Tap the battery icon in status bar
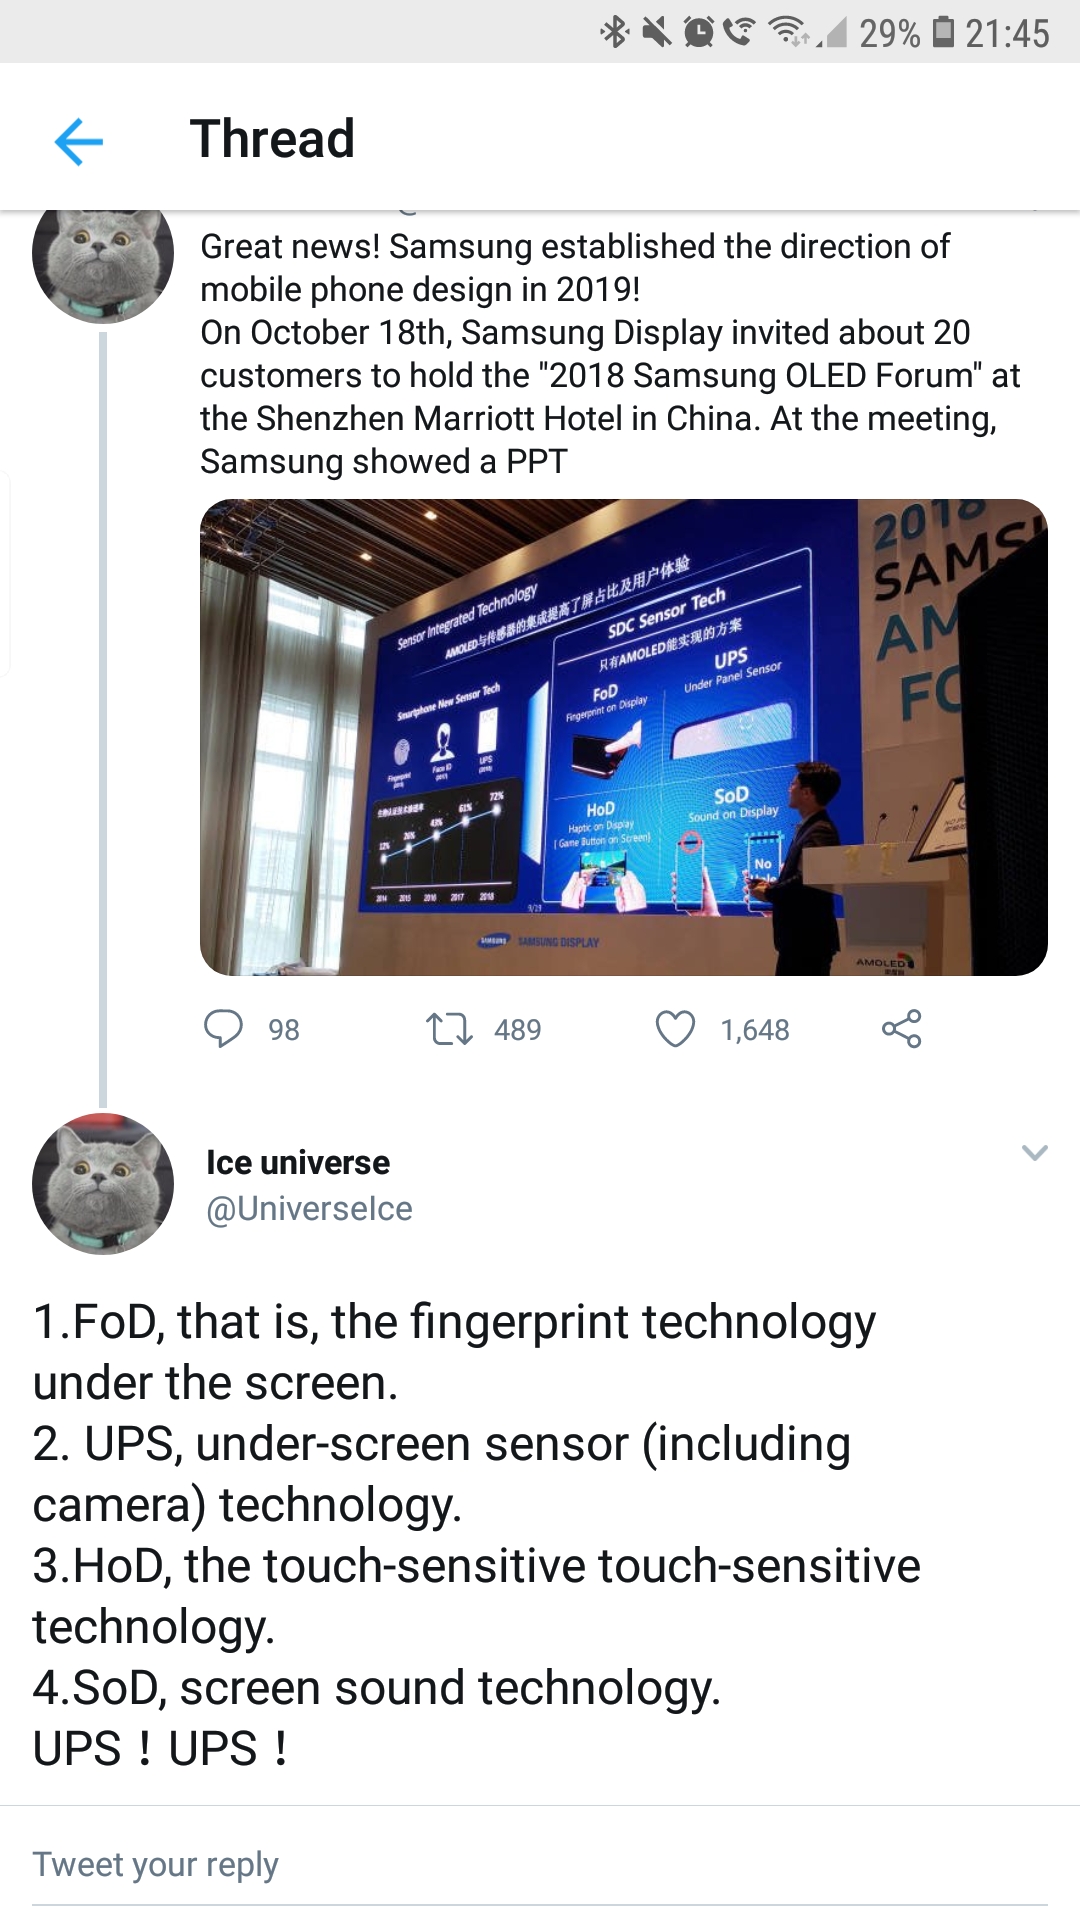Screen dimensions: 1080x1920 (x=943, y=32)
